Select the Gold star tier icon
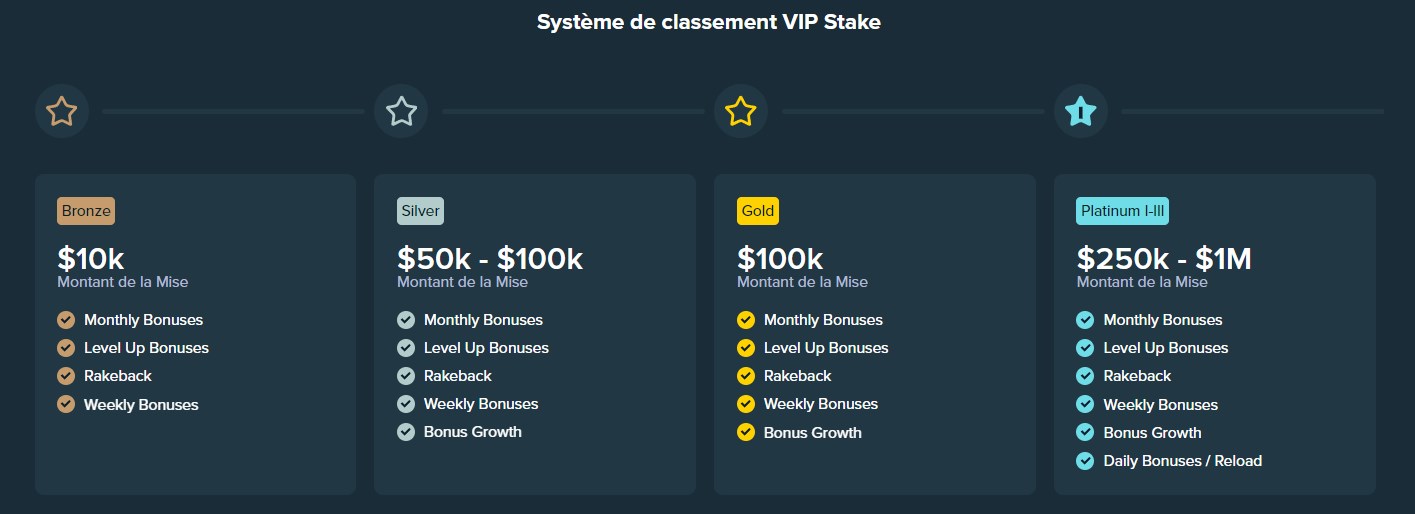Viewport: 1415px width, 514px height. 741,111
